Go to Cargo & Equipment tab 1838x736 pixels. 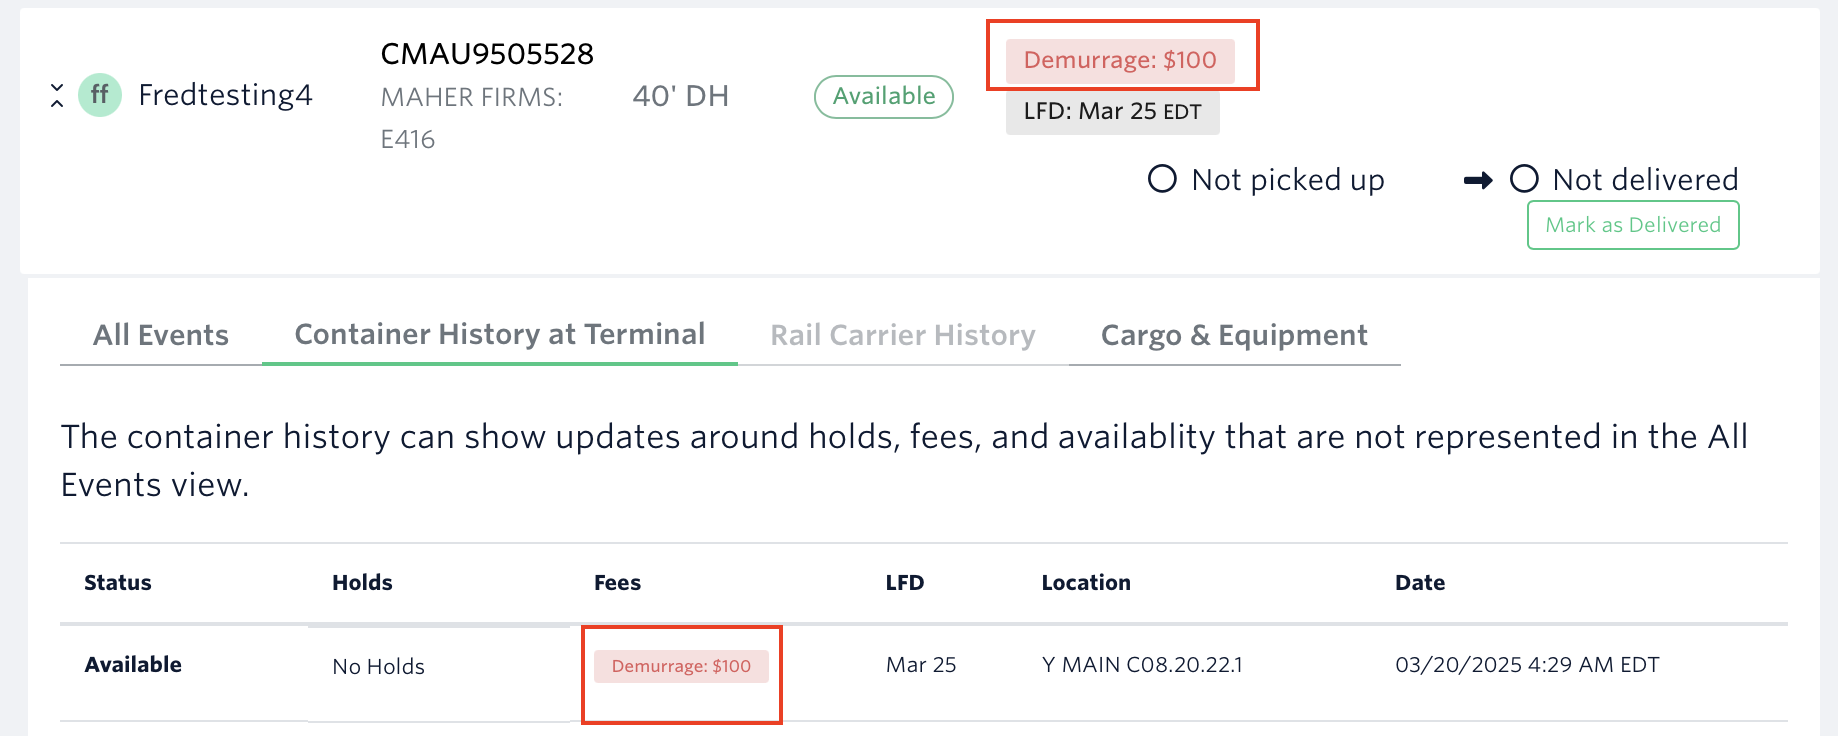click(1234, 335)
